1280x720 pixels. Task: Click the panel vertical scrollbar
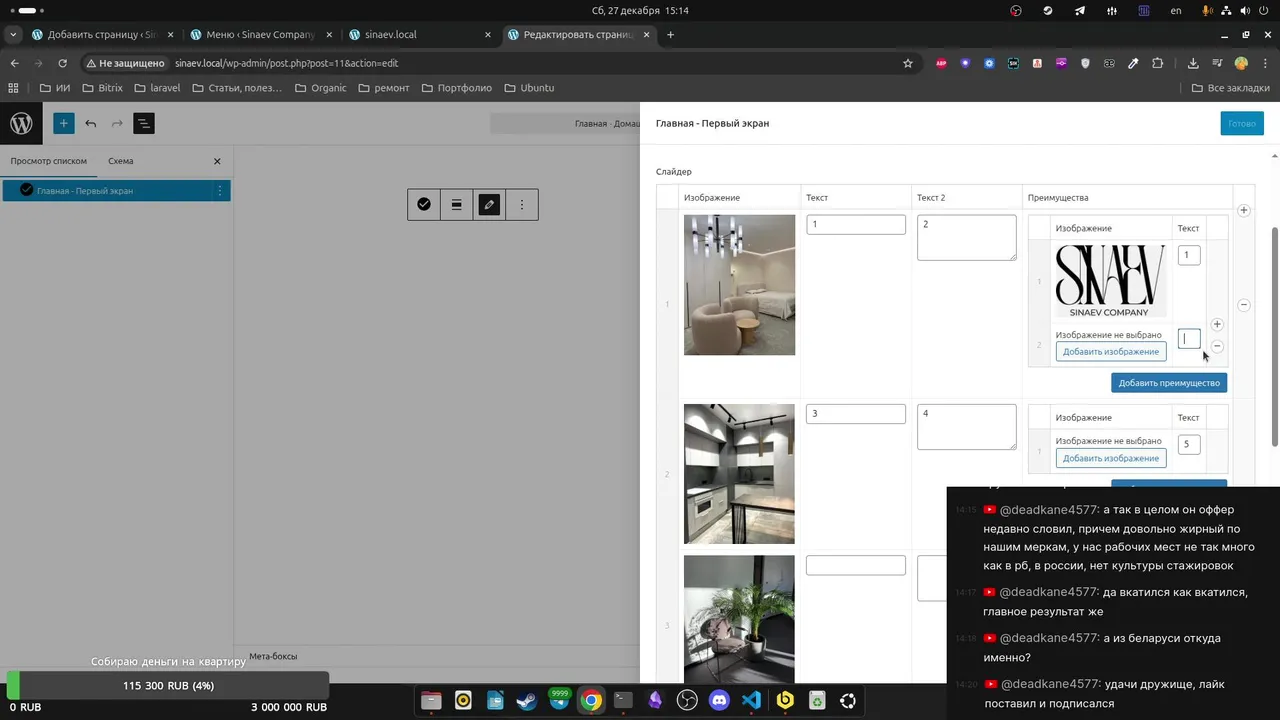[x=1274, y=337]
